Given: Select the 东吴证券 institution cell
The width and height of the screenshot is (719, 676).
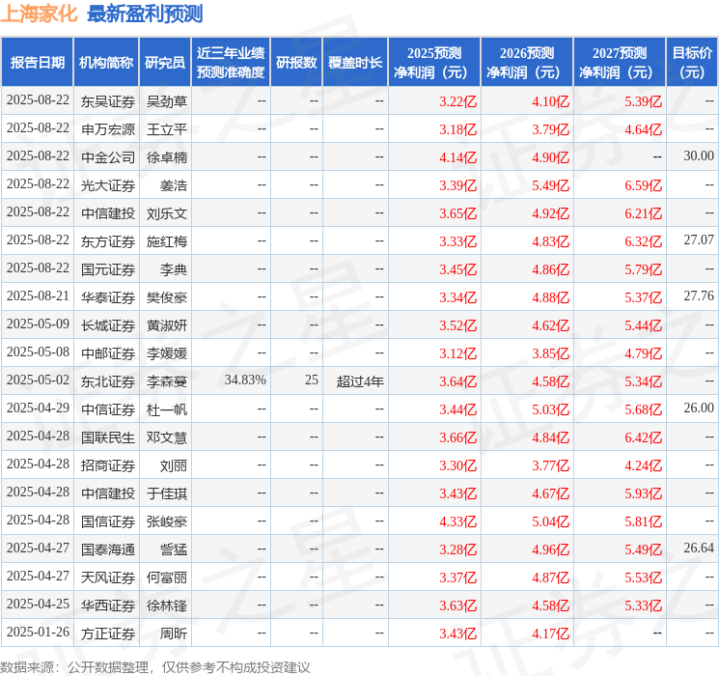Looking at the screenshot, I should click(x=108, y=101).
